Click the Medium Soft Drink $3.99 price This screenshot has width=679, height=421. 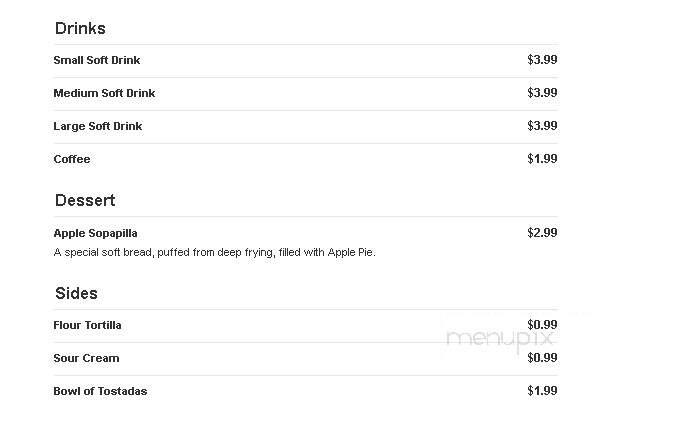[x=542, y=93]
